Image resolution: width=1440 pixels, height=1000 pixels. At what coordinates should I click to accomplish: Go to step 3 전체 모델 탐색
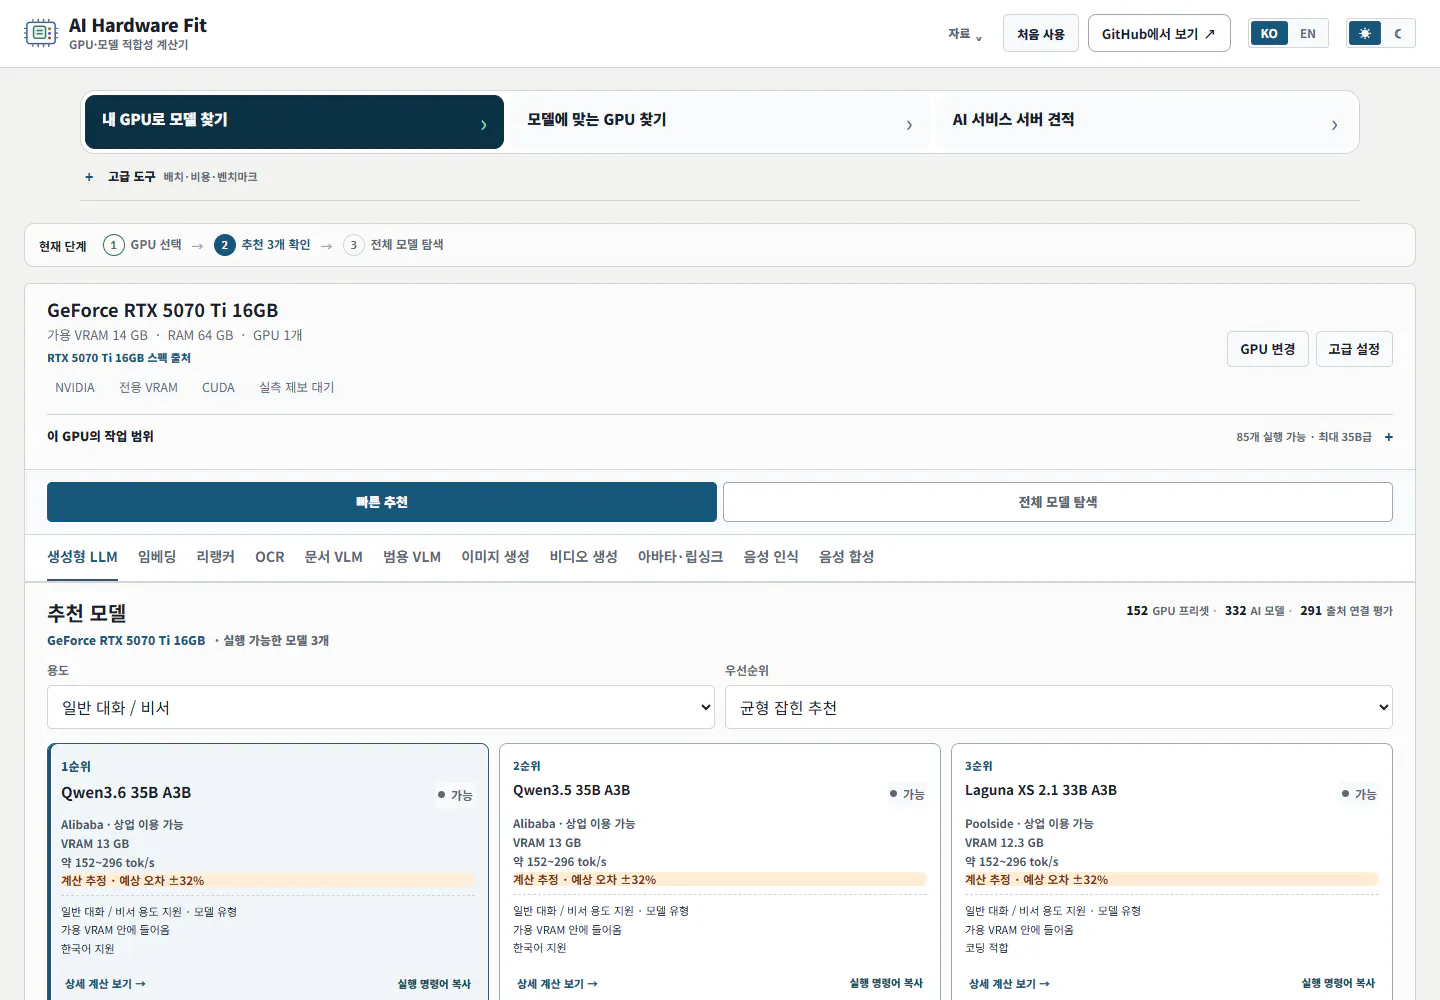pyautogui.click(x=394, y=245)
